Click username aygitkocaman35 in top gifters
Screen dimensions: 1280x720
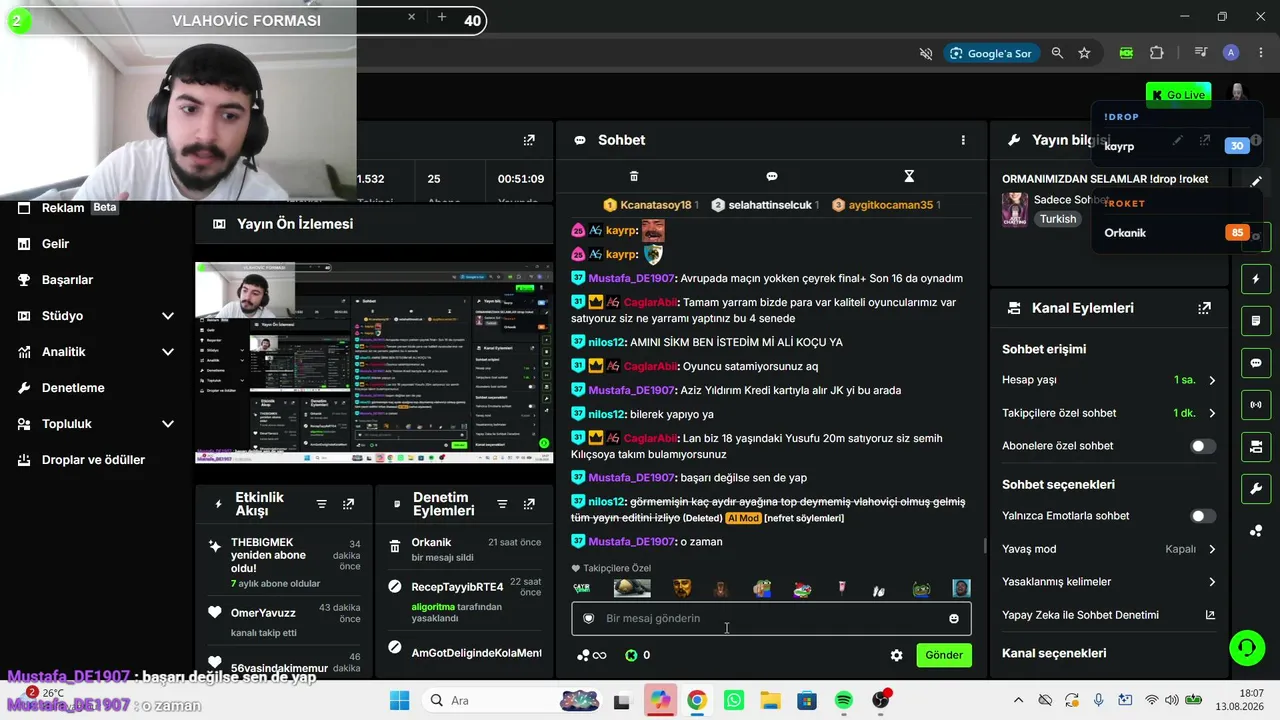click(x=890, y=205)
